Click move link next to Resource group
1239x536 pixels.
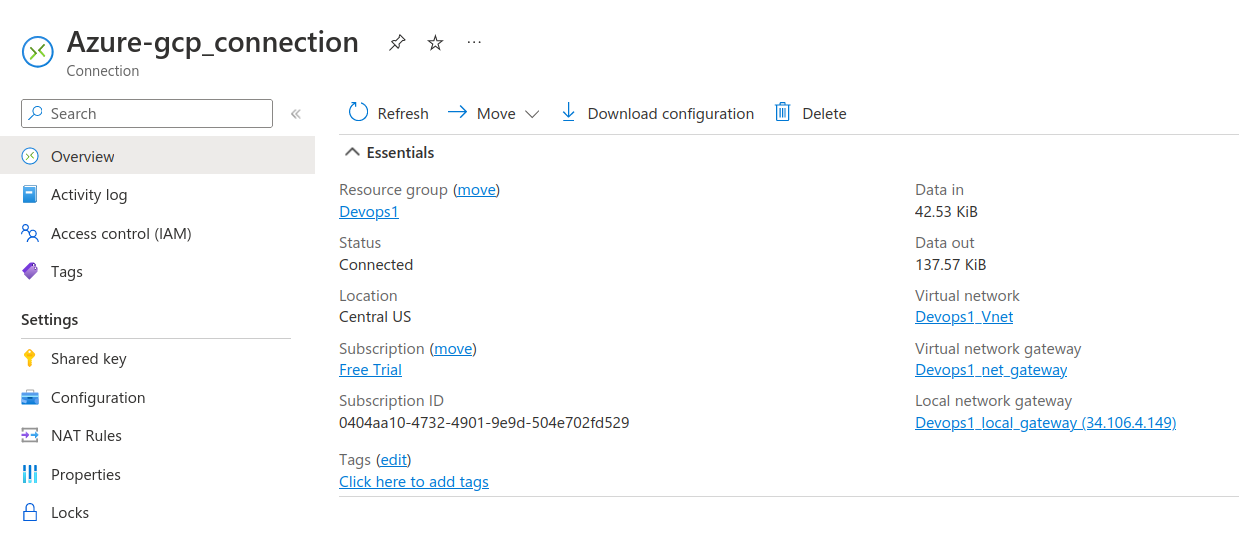tap(477, 190)
